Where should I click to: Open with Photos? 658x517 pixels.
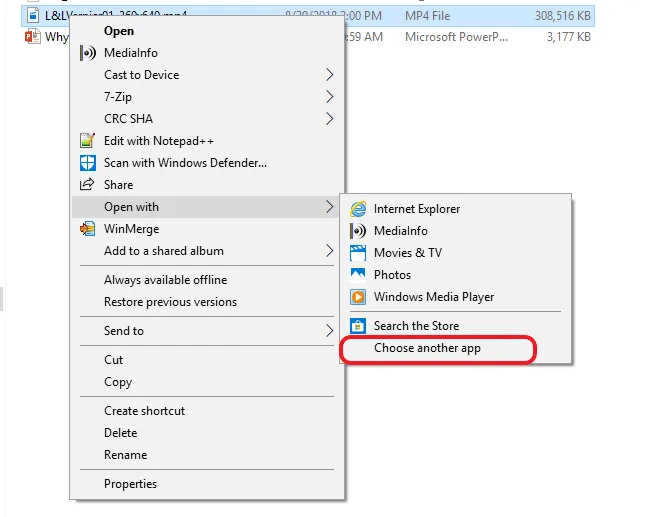click(455, 275)
